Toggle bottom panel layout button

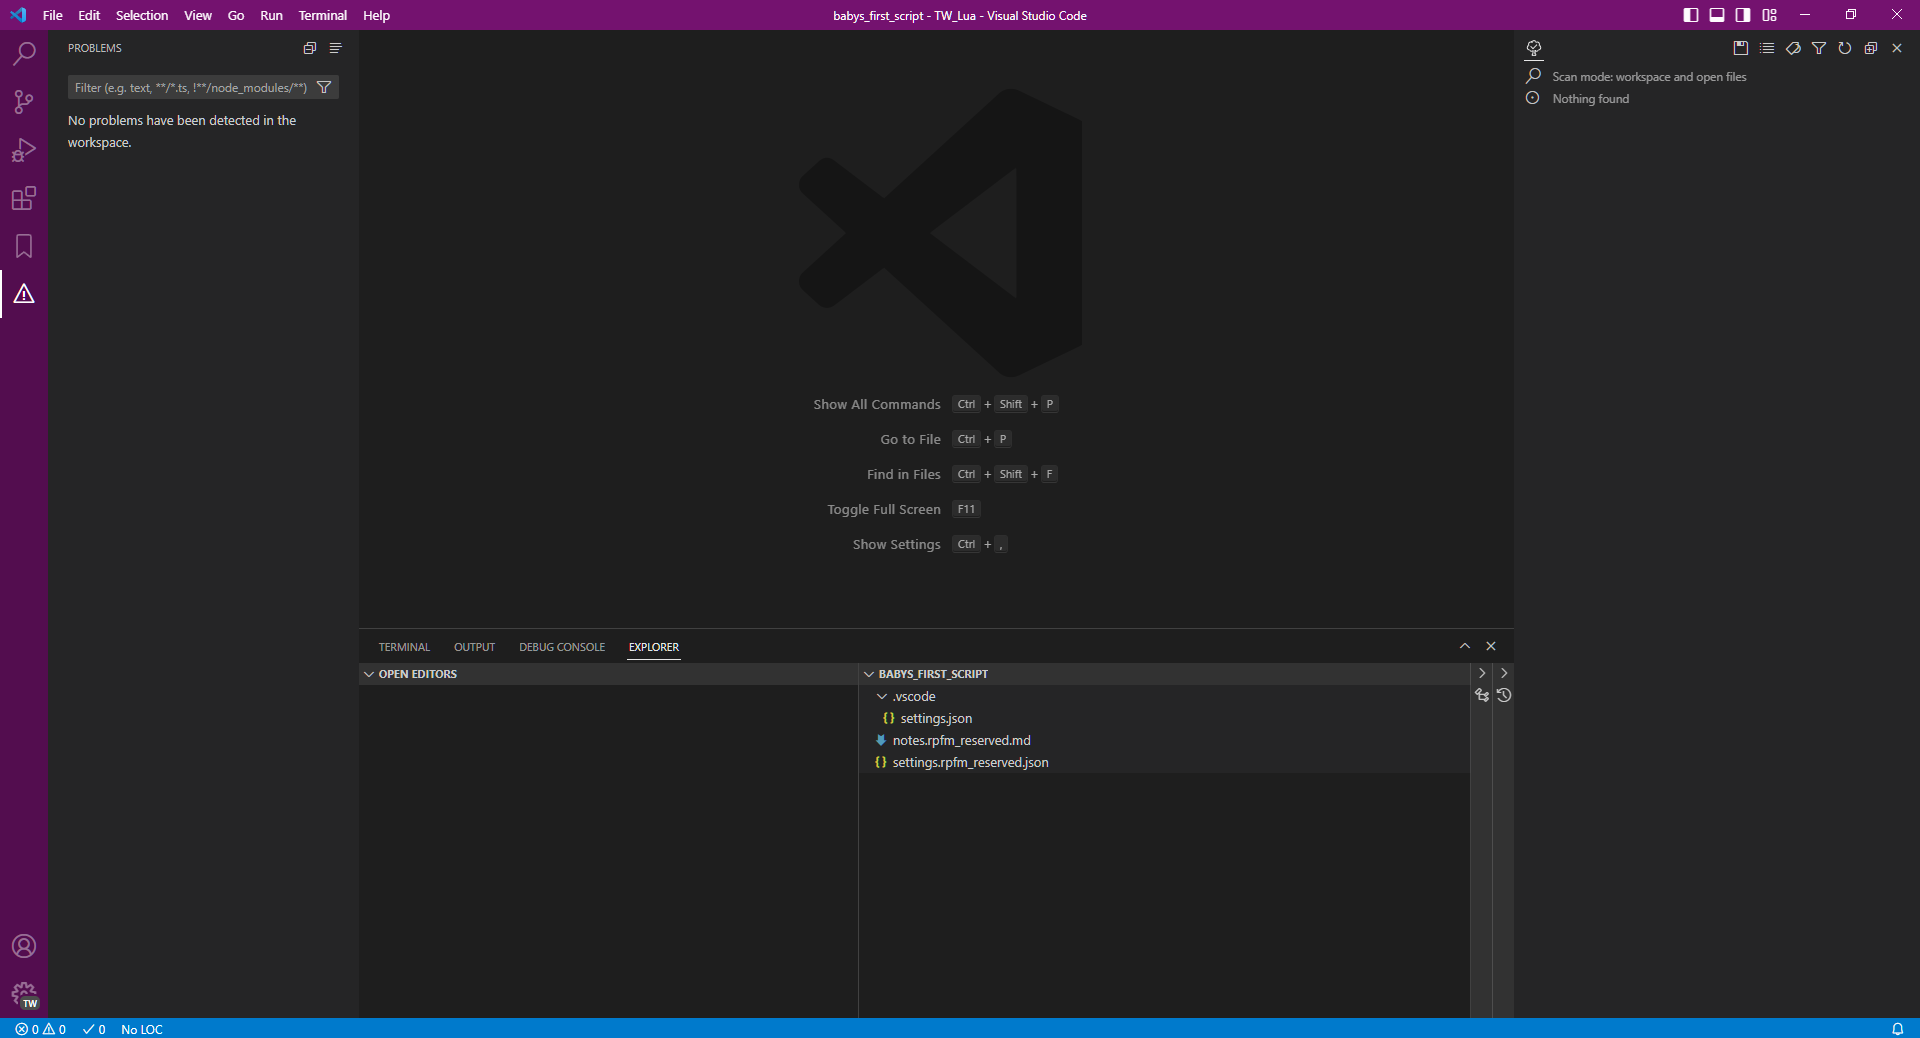[x=1717, y=15]
